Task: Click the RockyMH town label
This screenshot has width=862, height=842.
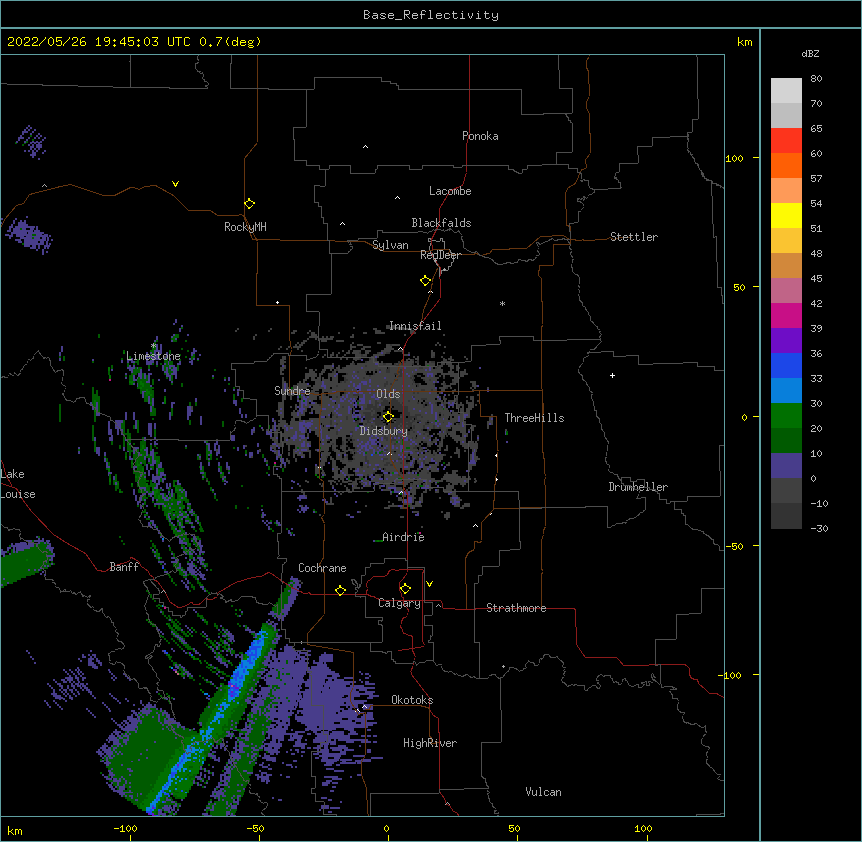Action: point(245,227)
